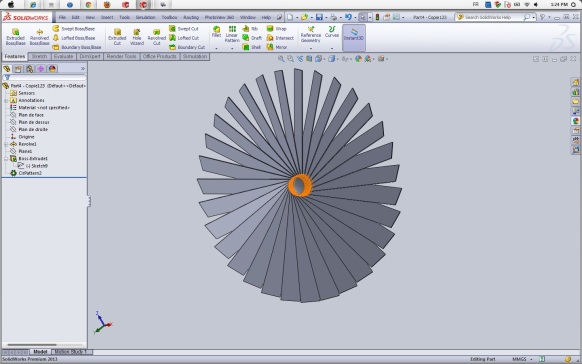
Task: Open Reference Geometry tools
Action: 311,34
